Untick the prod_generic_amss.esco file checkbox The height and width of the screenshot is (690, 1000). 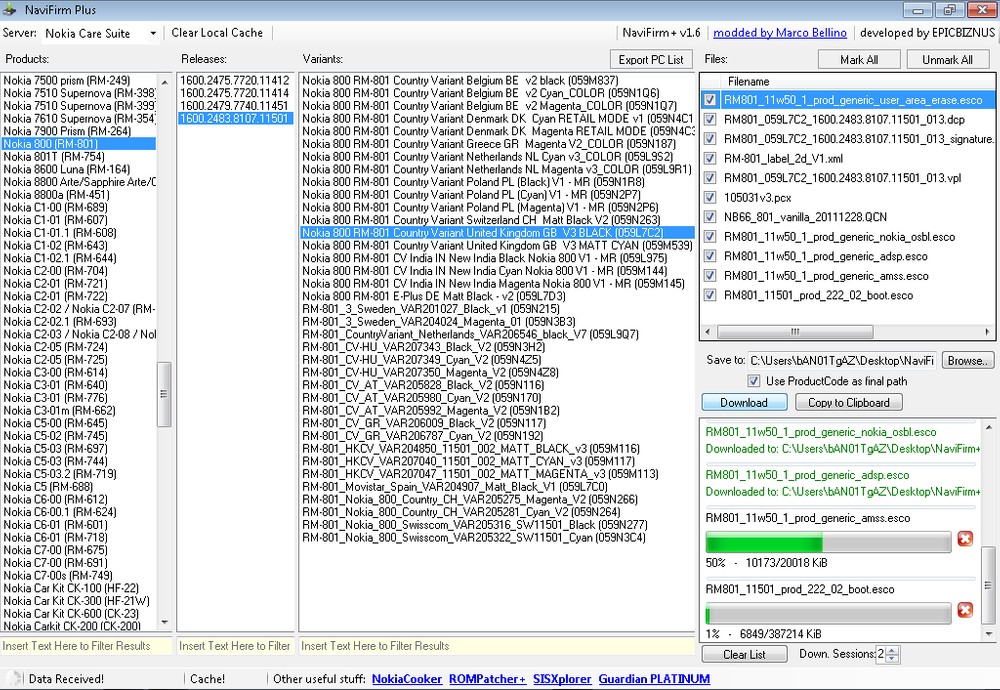click(709, 275)
